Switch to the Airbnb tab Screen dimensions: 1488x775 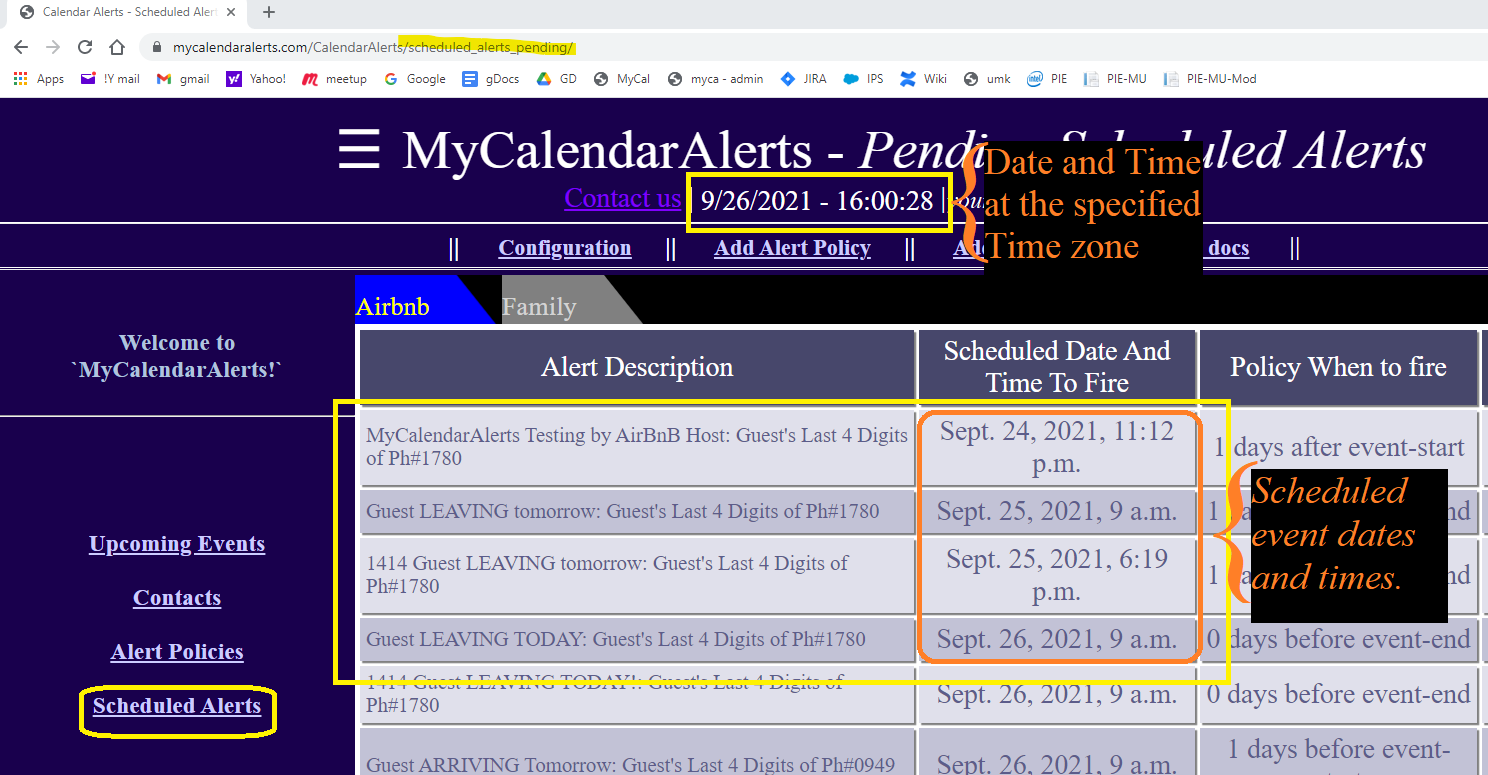[x=393, y=306]
